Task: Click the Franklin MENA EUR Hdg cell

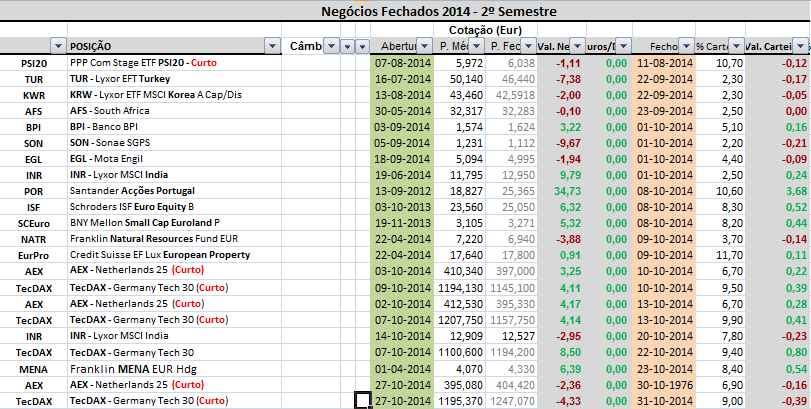Action: 174,370
